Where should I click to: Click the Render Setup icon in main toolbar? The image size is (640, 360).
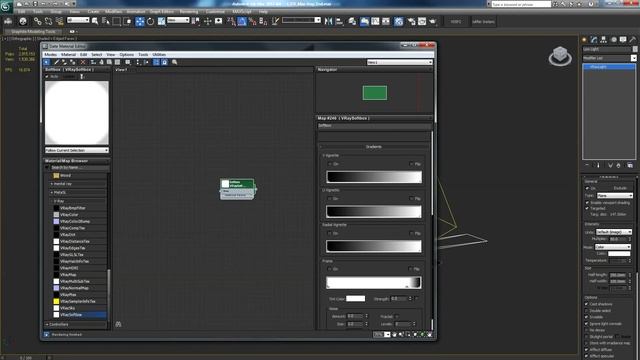click(411, 21)
